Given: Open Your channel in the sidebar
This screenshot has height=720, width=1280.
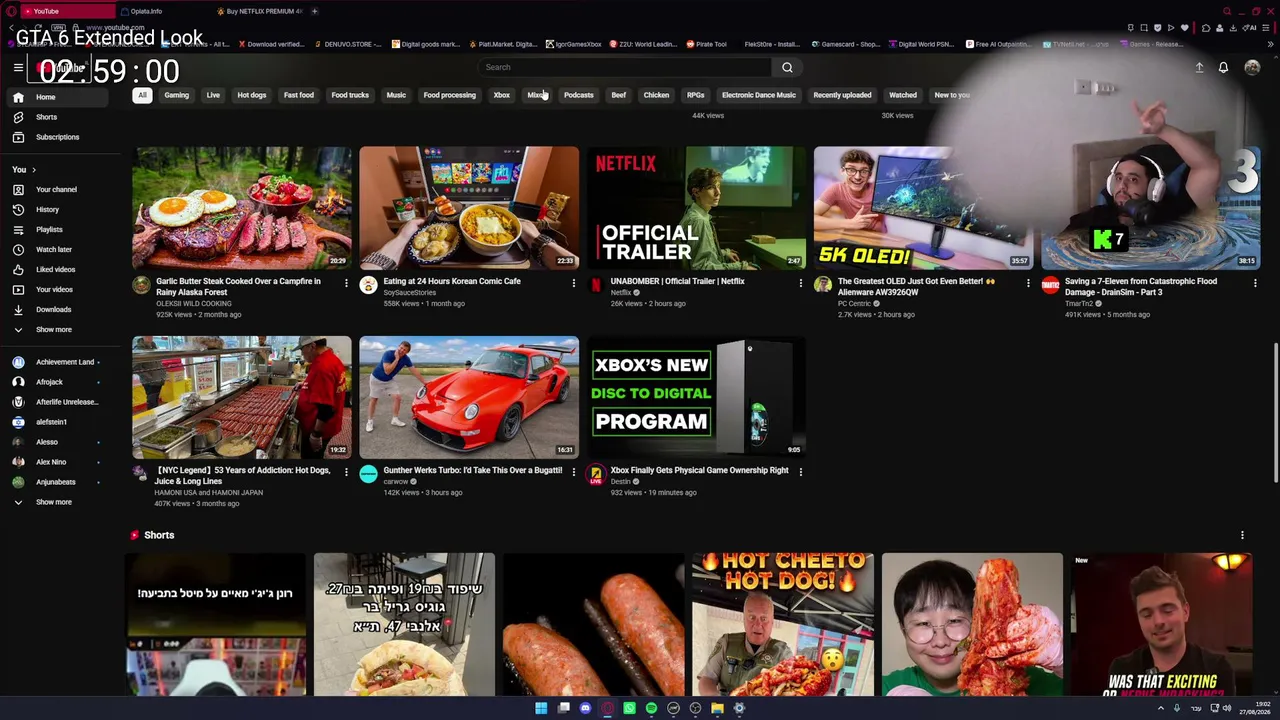Looking at the screenshot, I should point(56,189).
